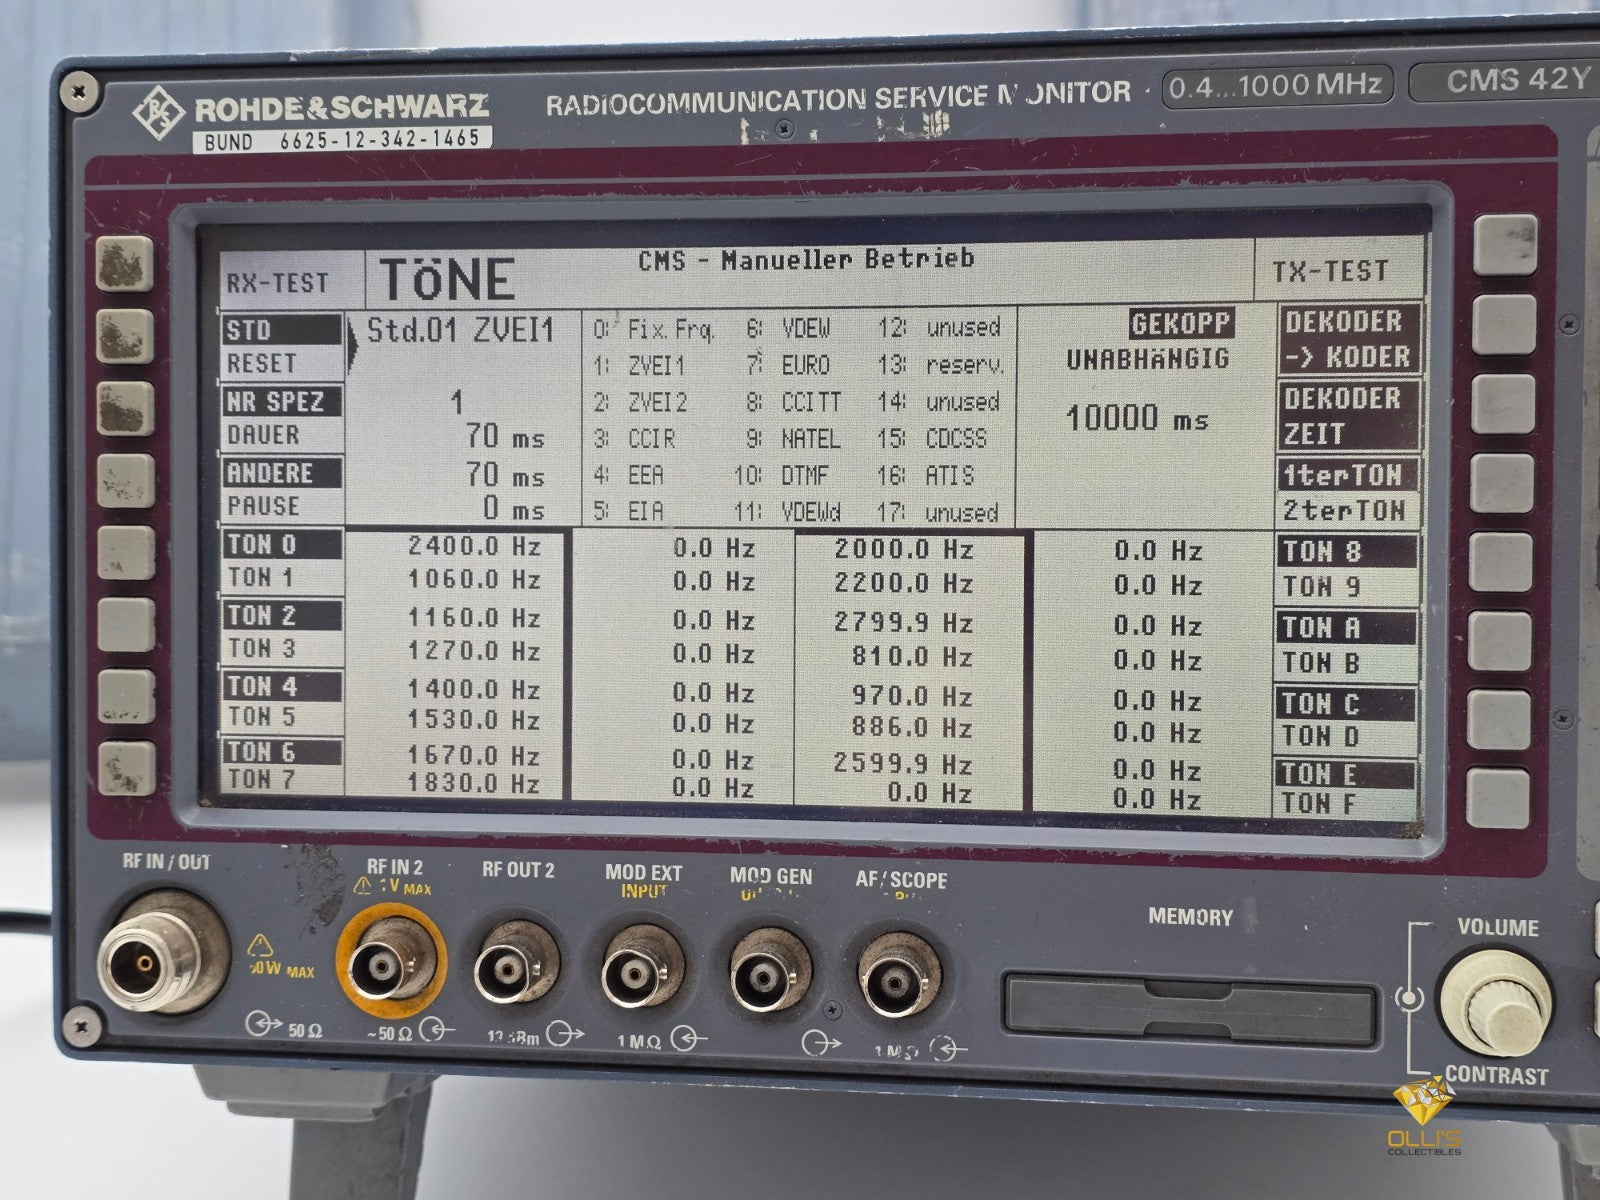Push the softkey beside DEKODER ZEIT

(1505, 403)
